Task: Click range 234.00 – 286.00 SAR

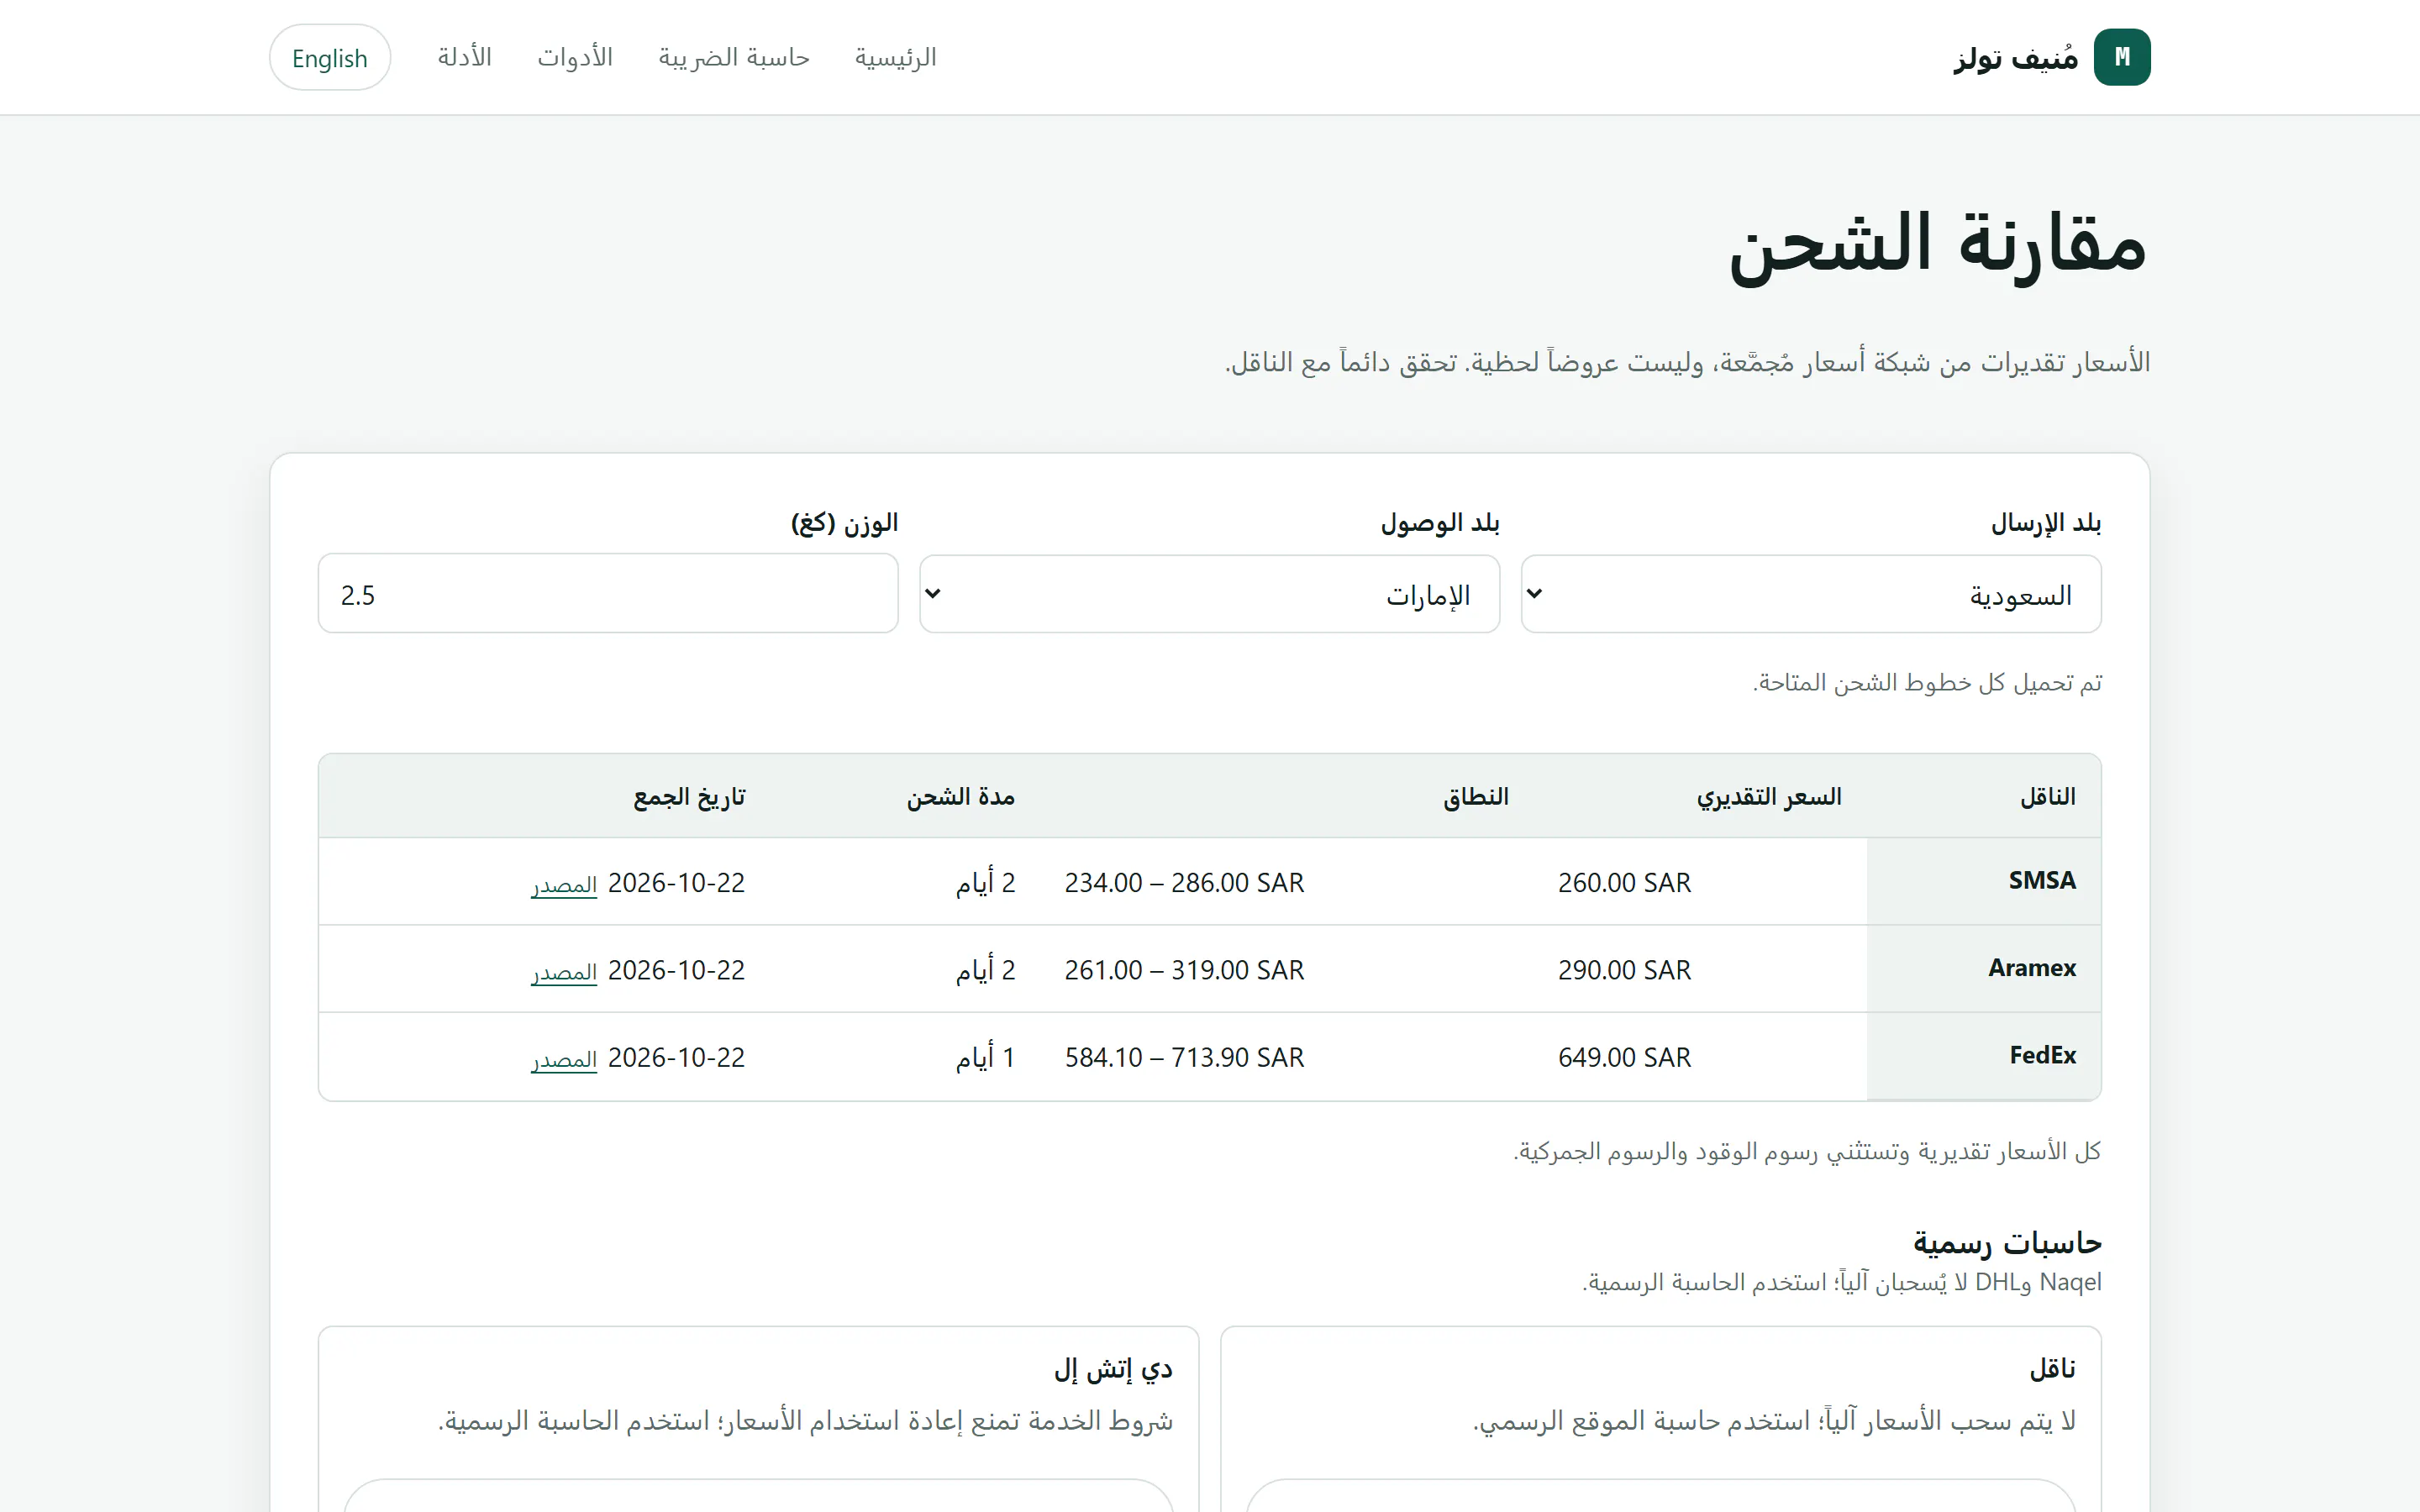Action: pyautogui.click(x=1184, y=883)
